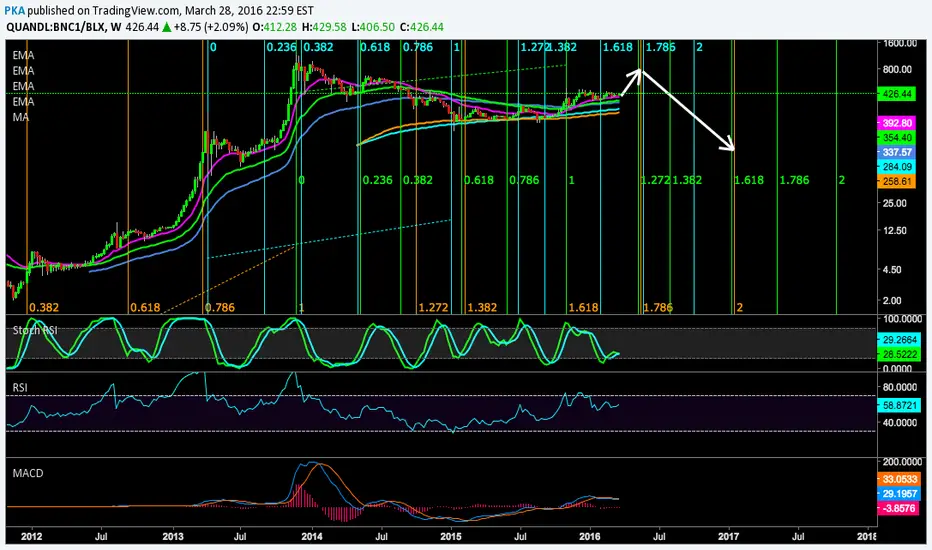932x550 pixels.
Task: Click the orange 1.618 Fibonacci time label
Action: click(x=584, y=307)
